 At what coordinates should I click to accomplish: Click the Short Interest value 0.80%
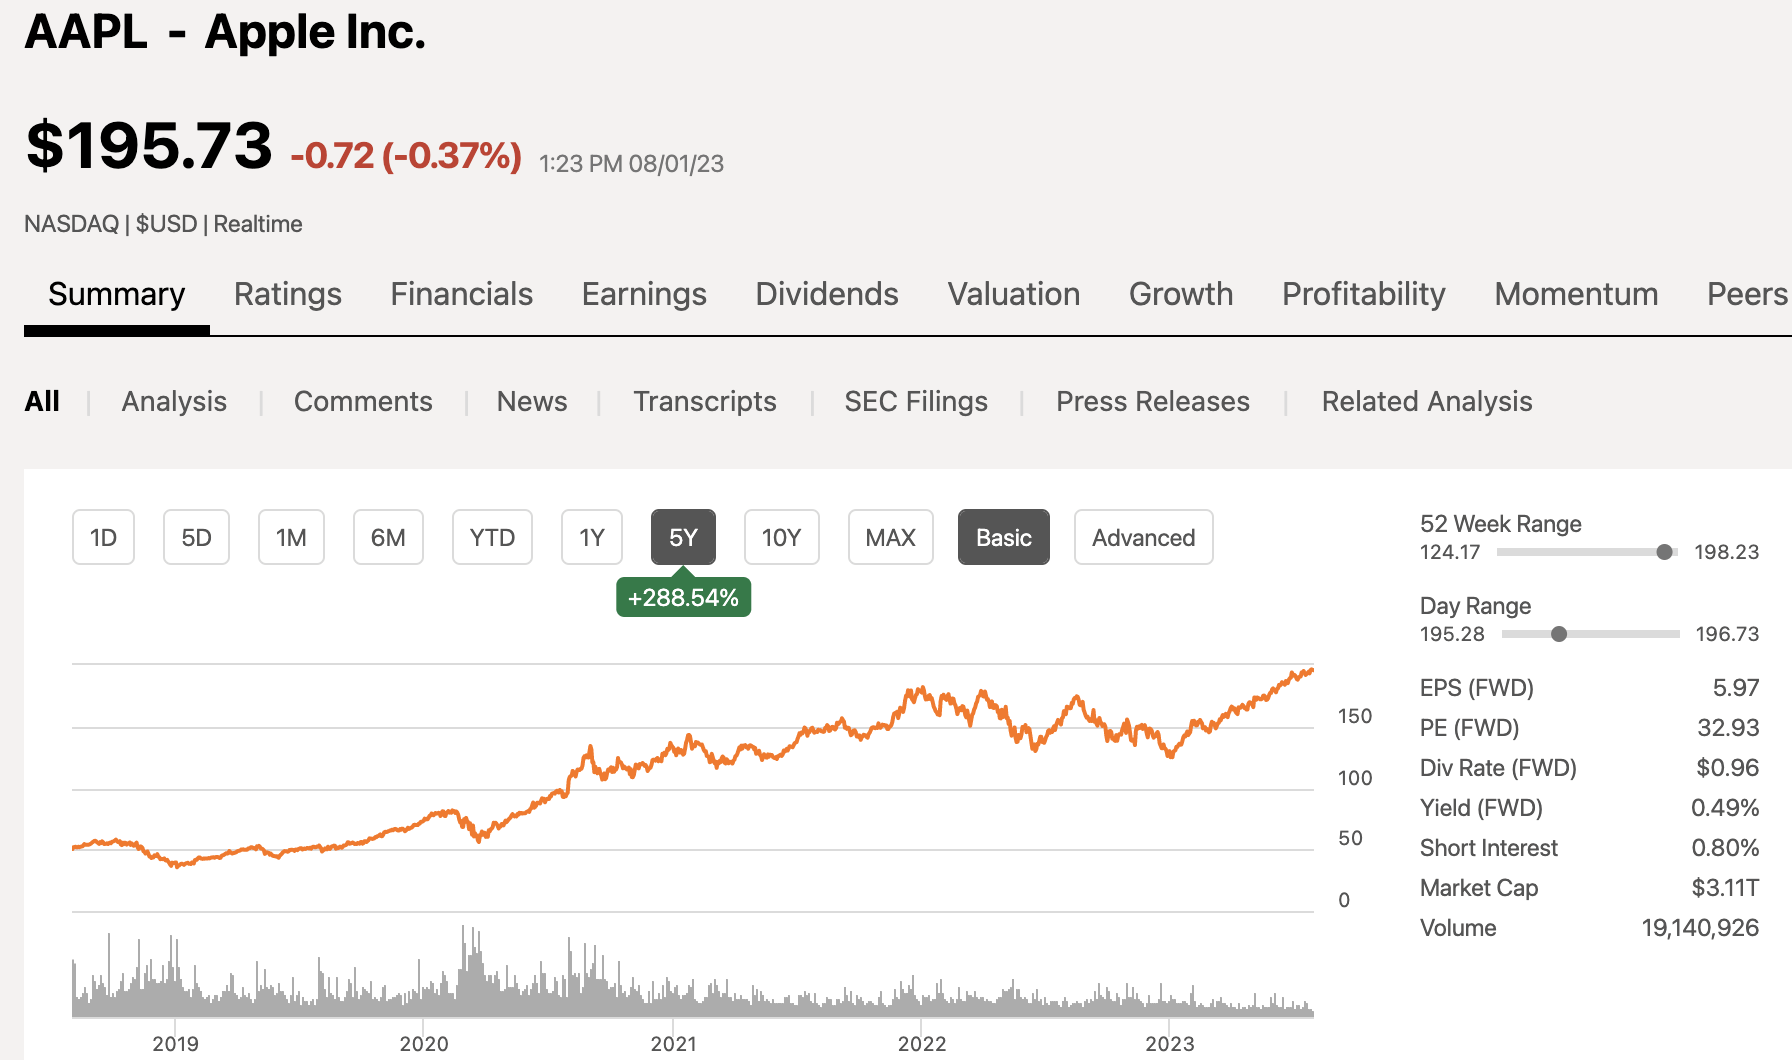(1725, 847)
